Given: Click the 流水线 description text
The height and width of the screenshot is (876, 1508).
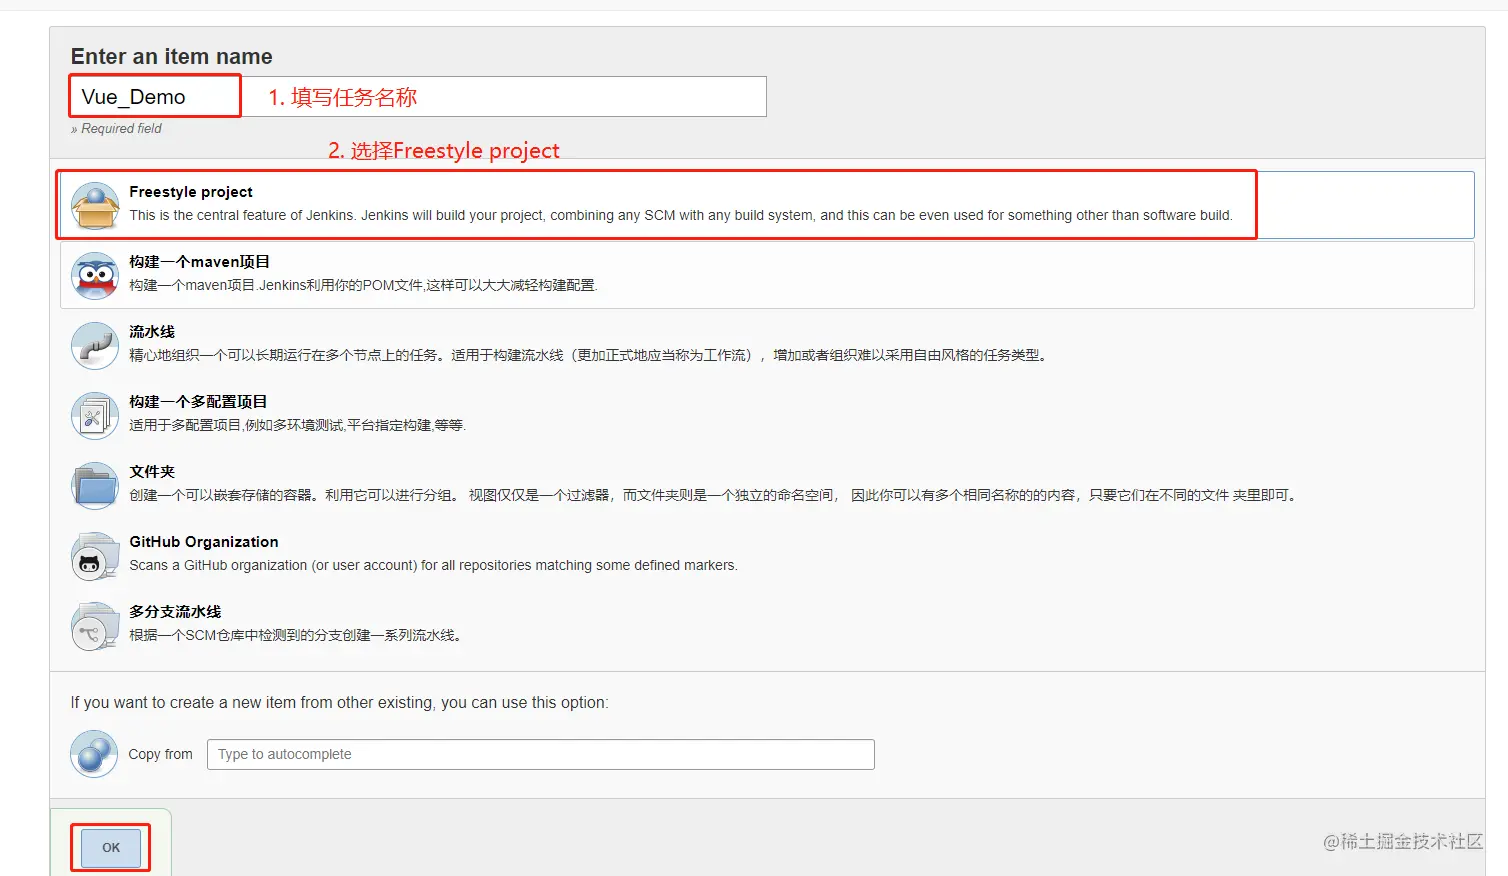Looking at the screenshot, I should (590, 355).
